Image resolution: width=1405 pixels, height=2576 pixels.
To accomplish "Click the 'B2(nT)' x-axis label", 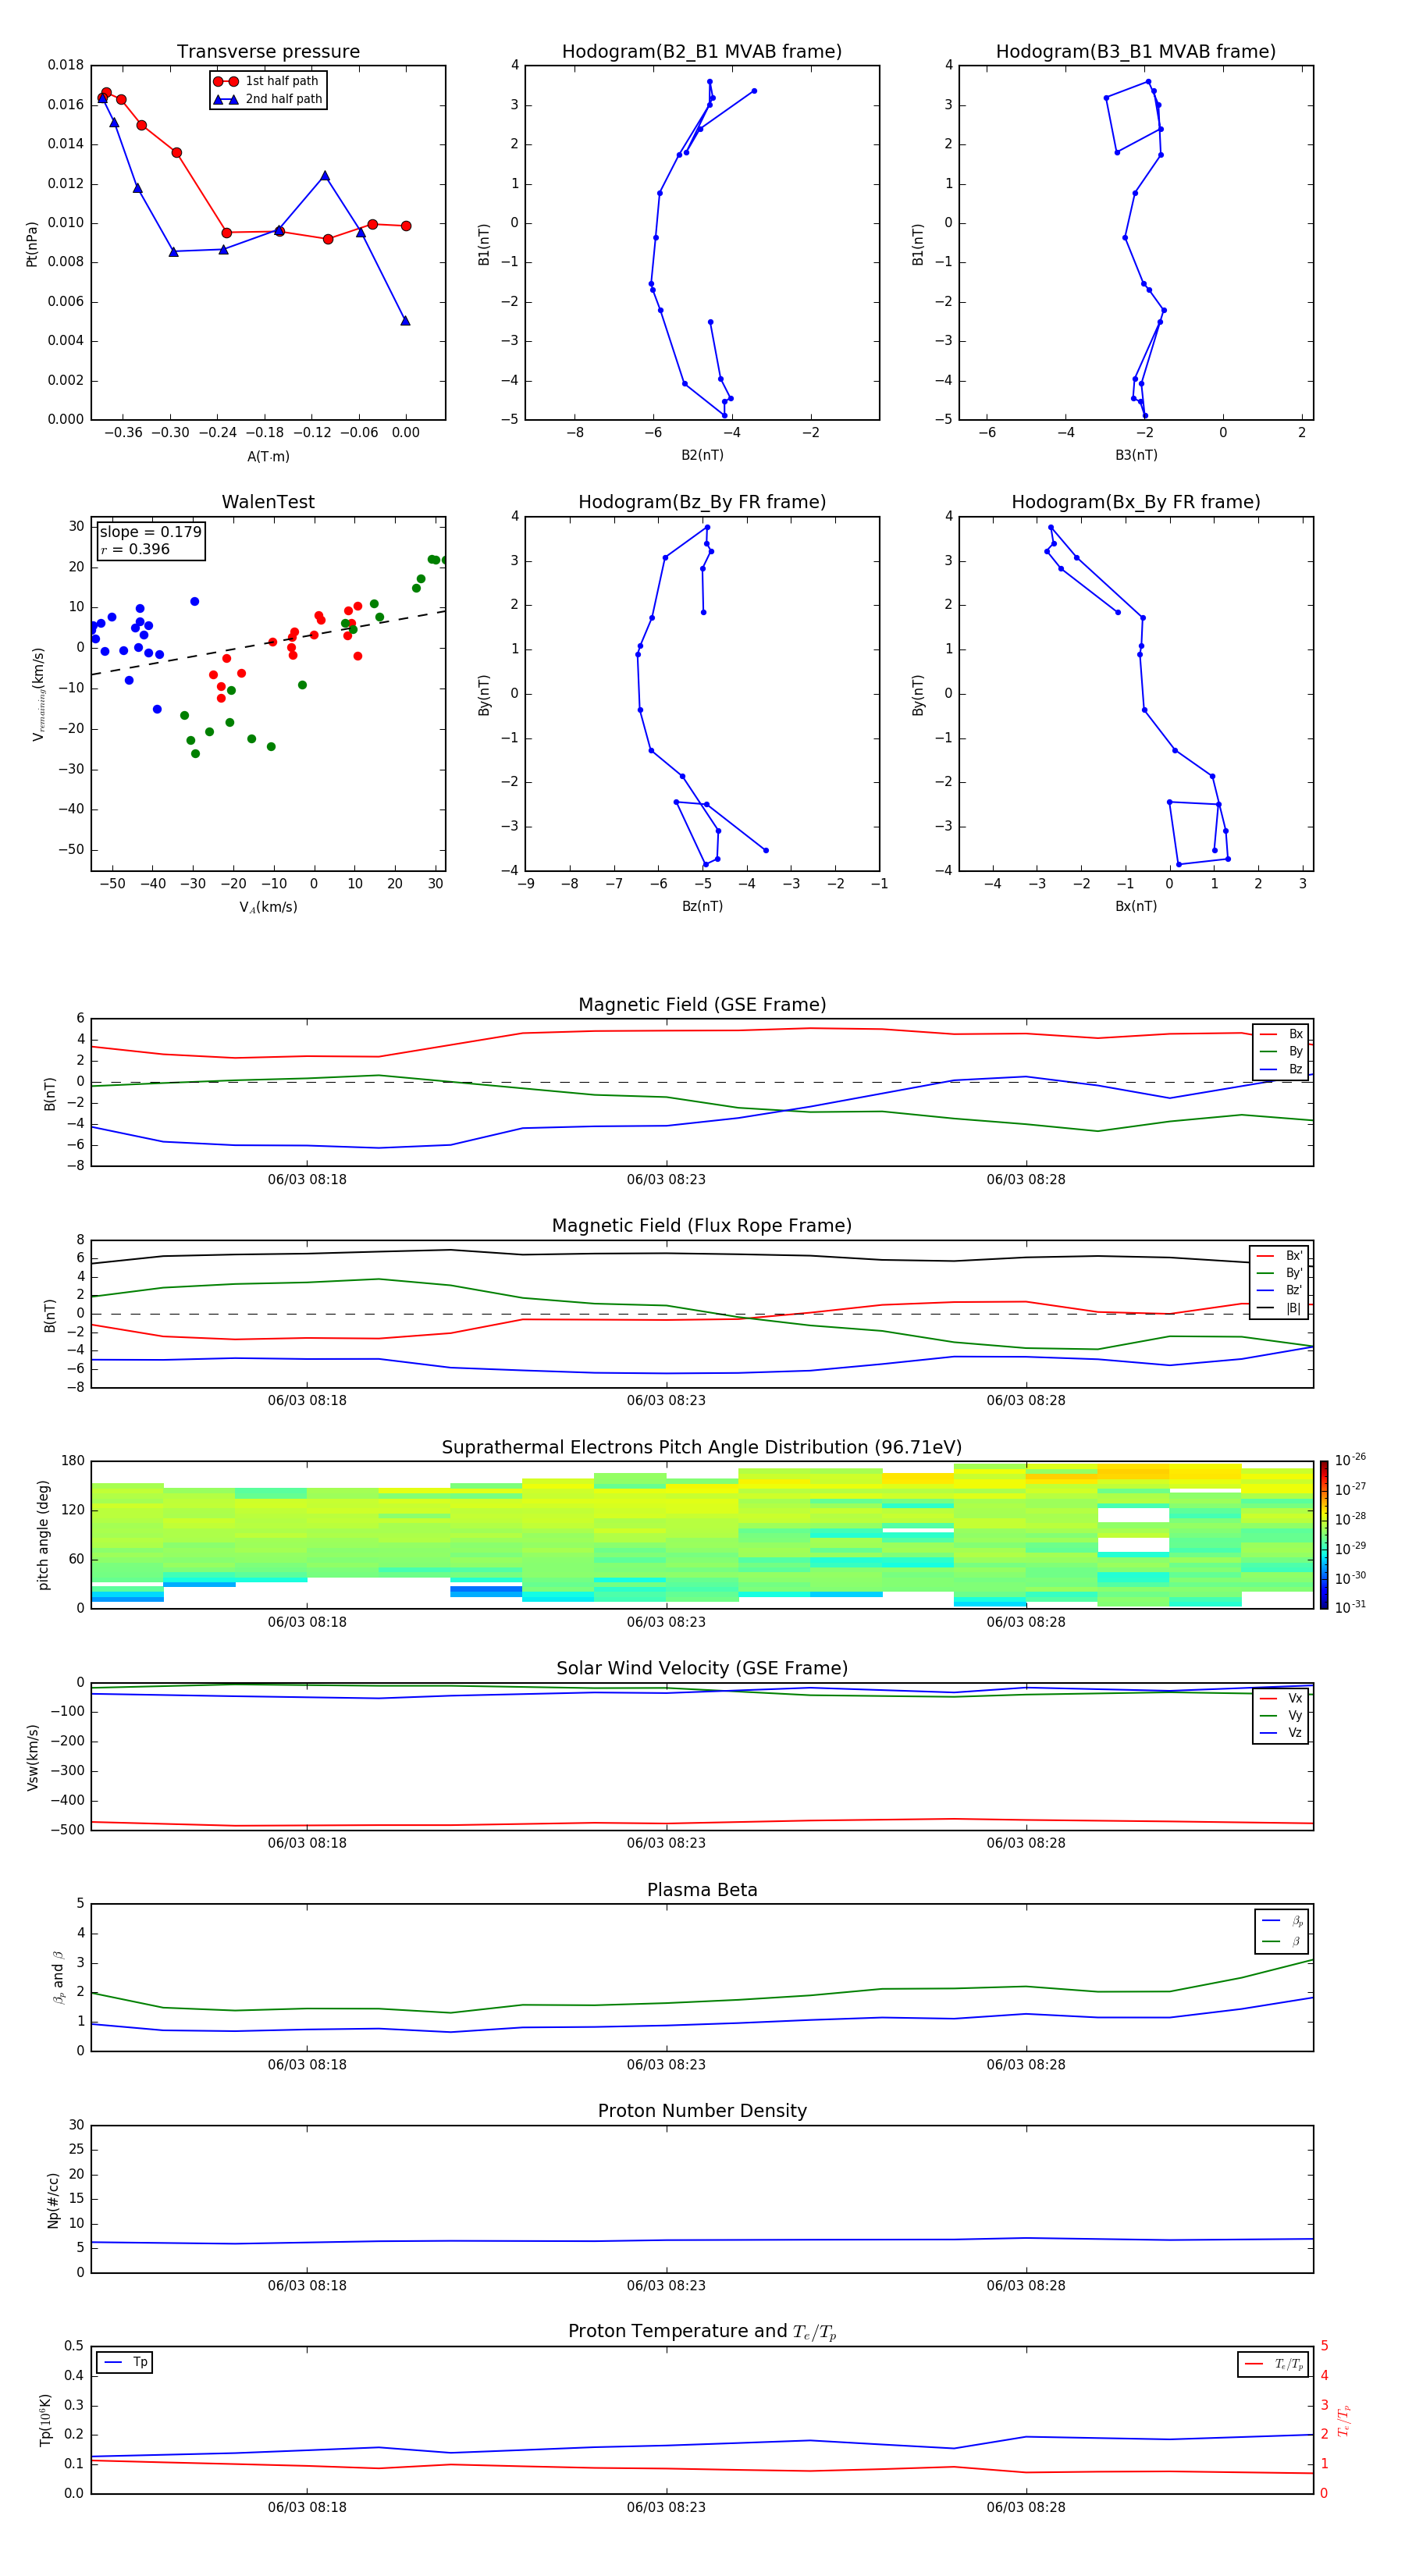I will pyautogui.click(x=702, y=455).
